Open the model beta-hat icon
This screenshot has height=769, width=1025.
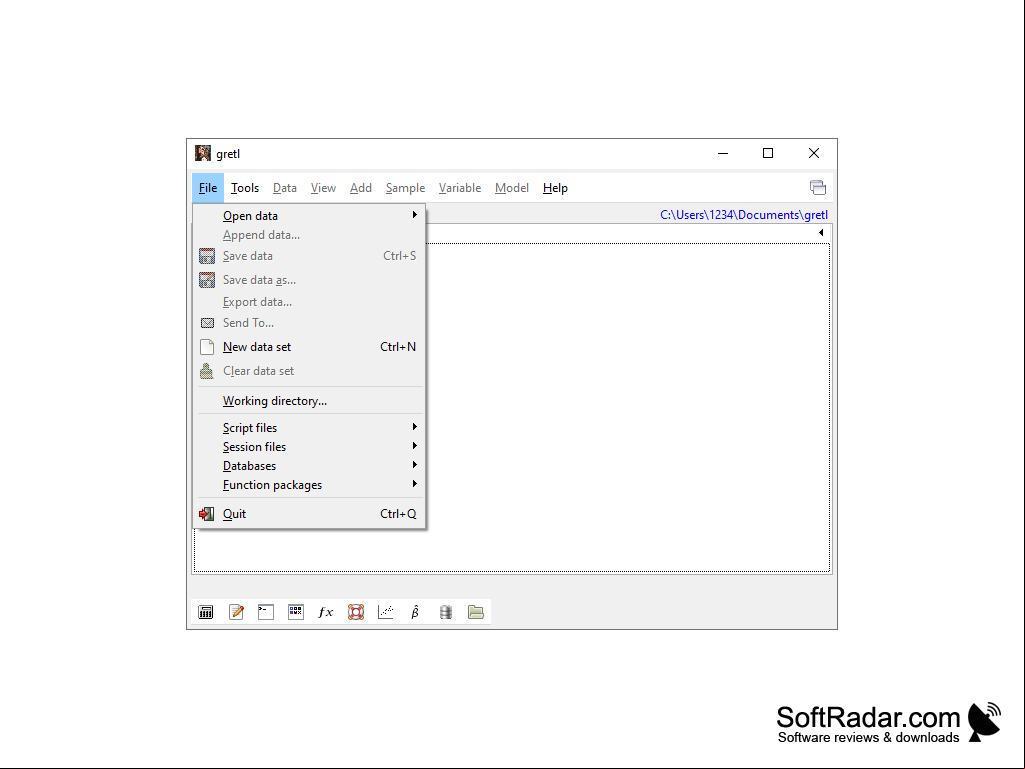(415, 612)
